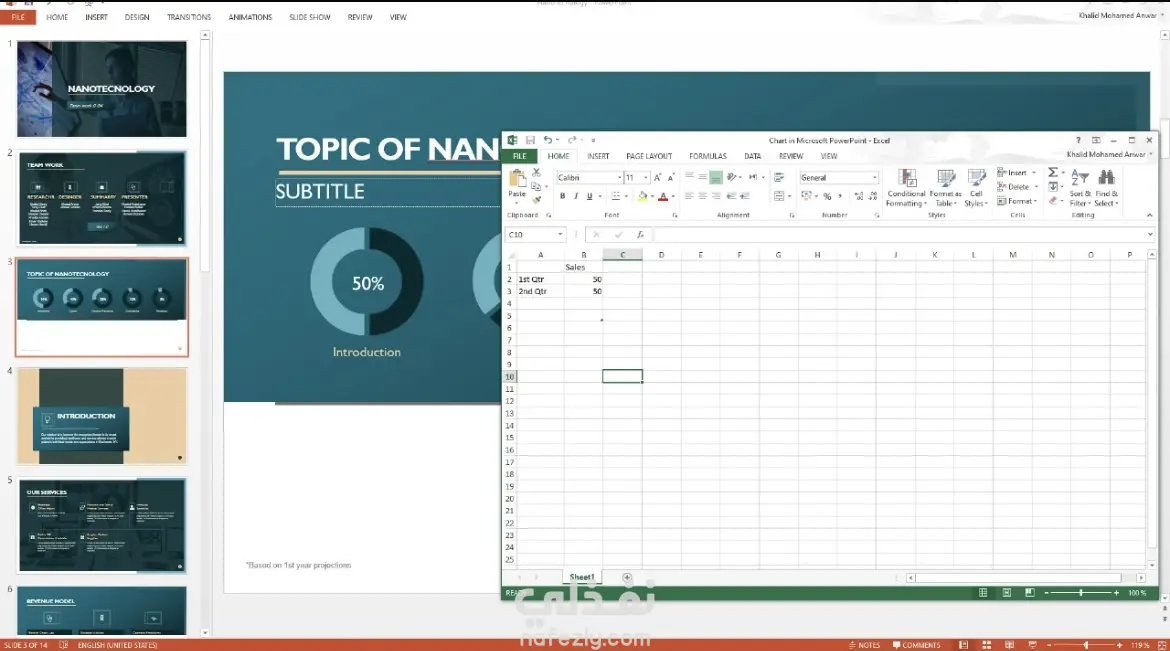Open Find & Select binoculars

1107,188
